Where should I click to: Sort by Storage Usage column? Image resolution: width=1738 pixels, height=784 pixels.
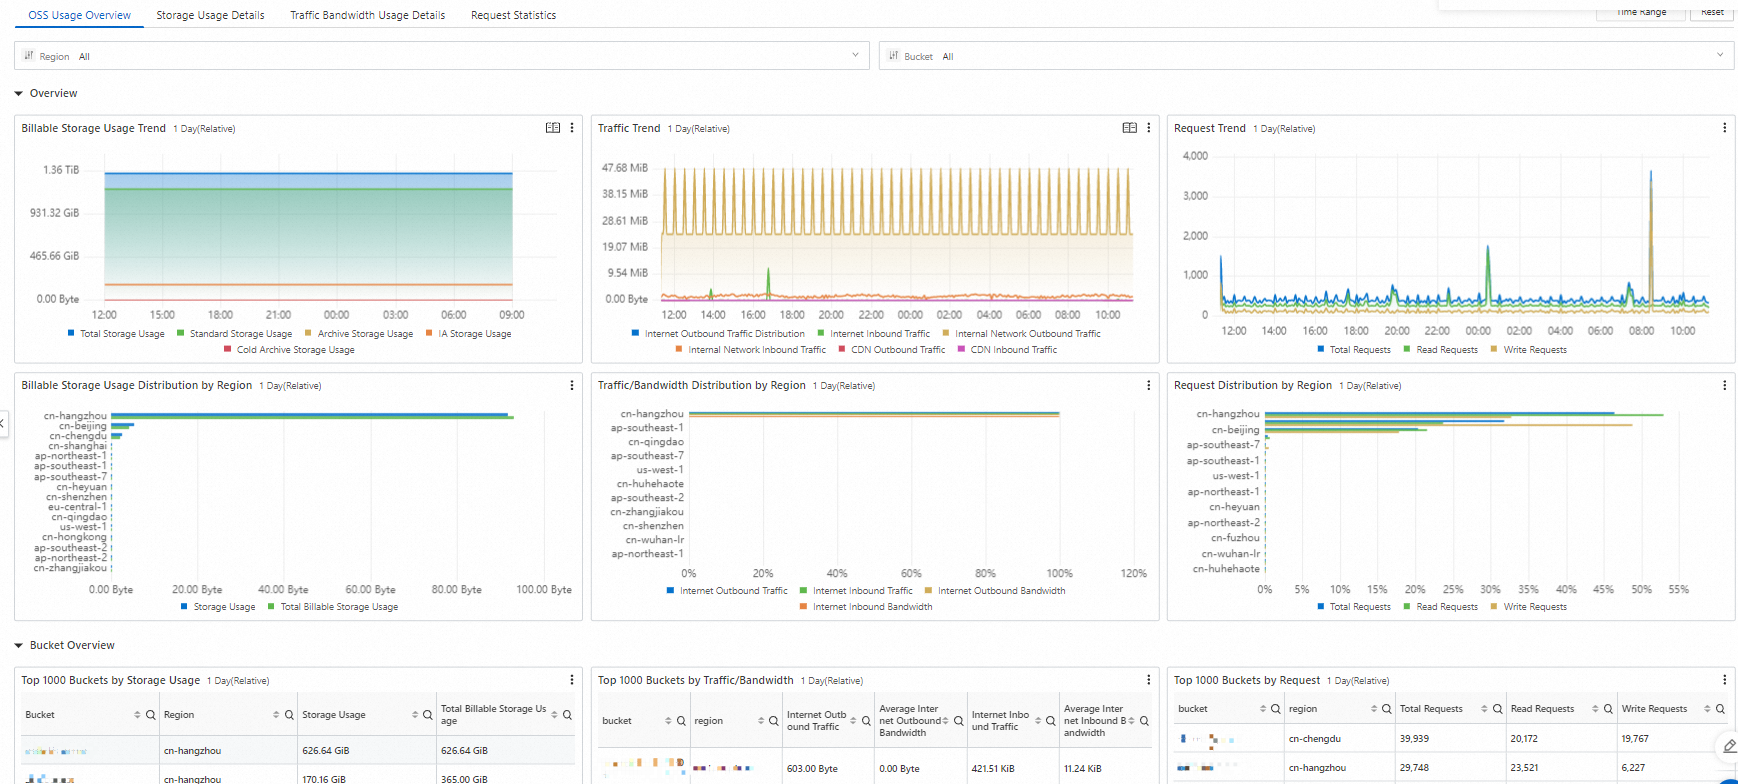(415, 715)
